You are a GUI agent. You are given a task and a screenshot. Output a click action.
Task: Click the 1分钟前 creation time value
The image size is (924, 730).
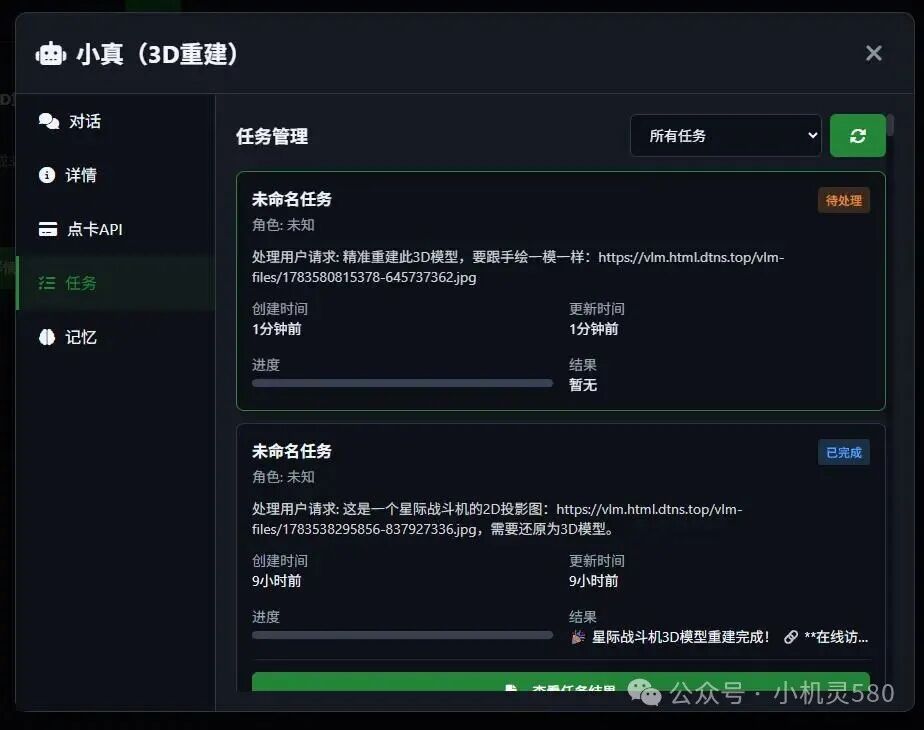(276, 329)
